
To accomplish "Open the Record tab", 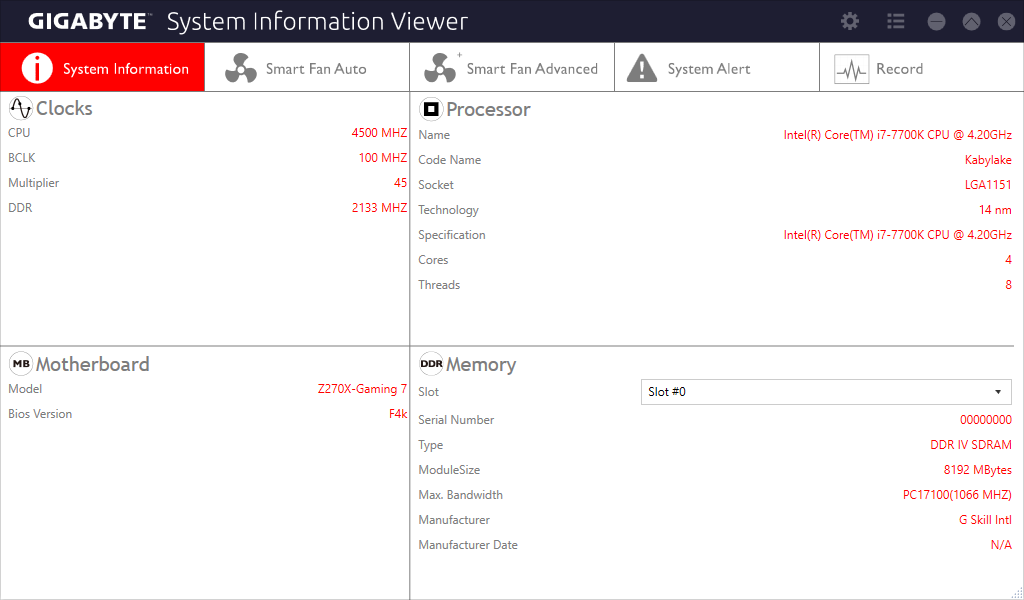I will tap(921, 67).
